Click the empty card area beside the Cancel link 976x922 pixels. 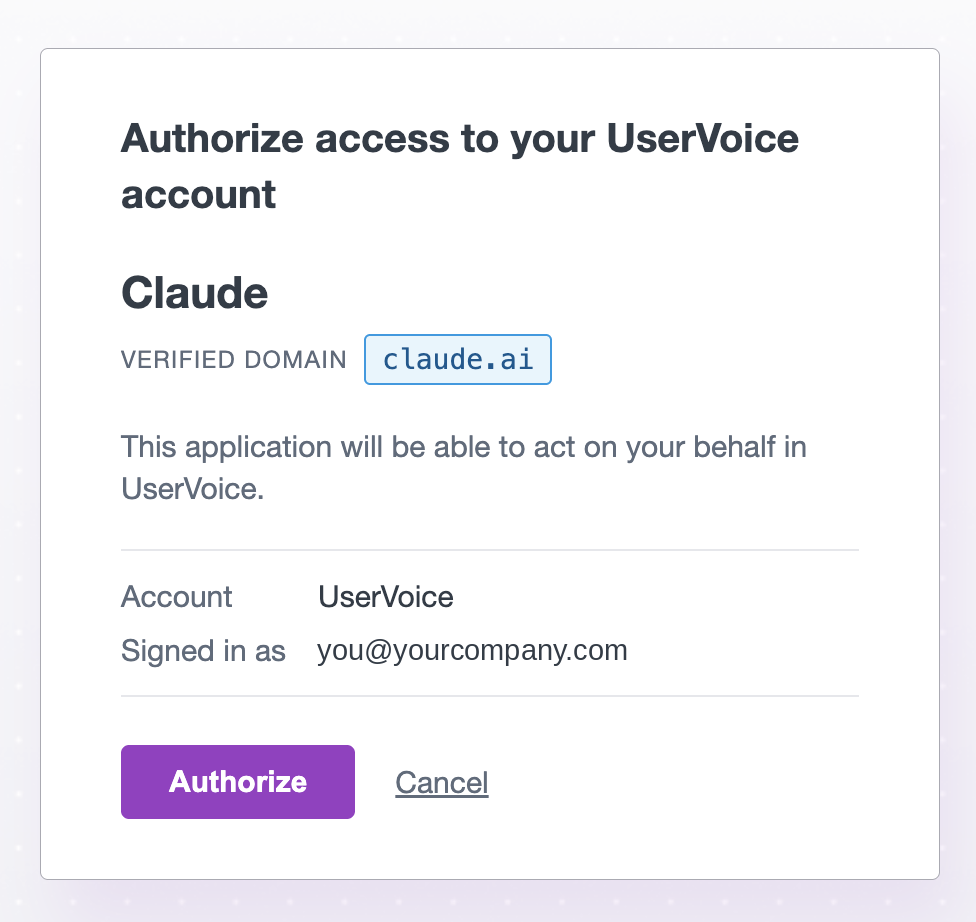point(685,783)
